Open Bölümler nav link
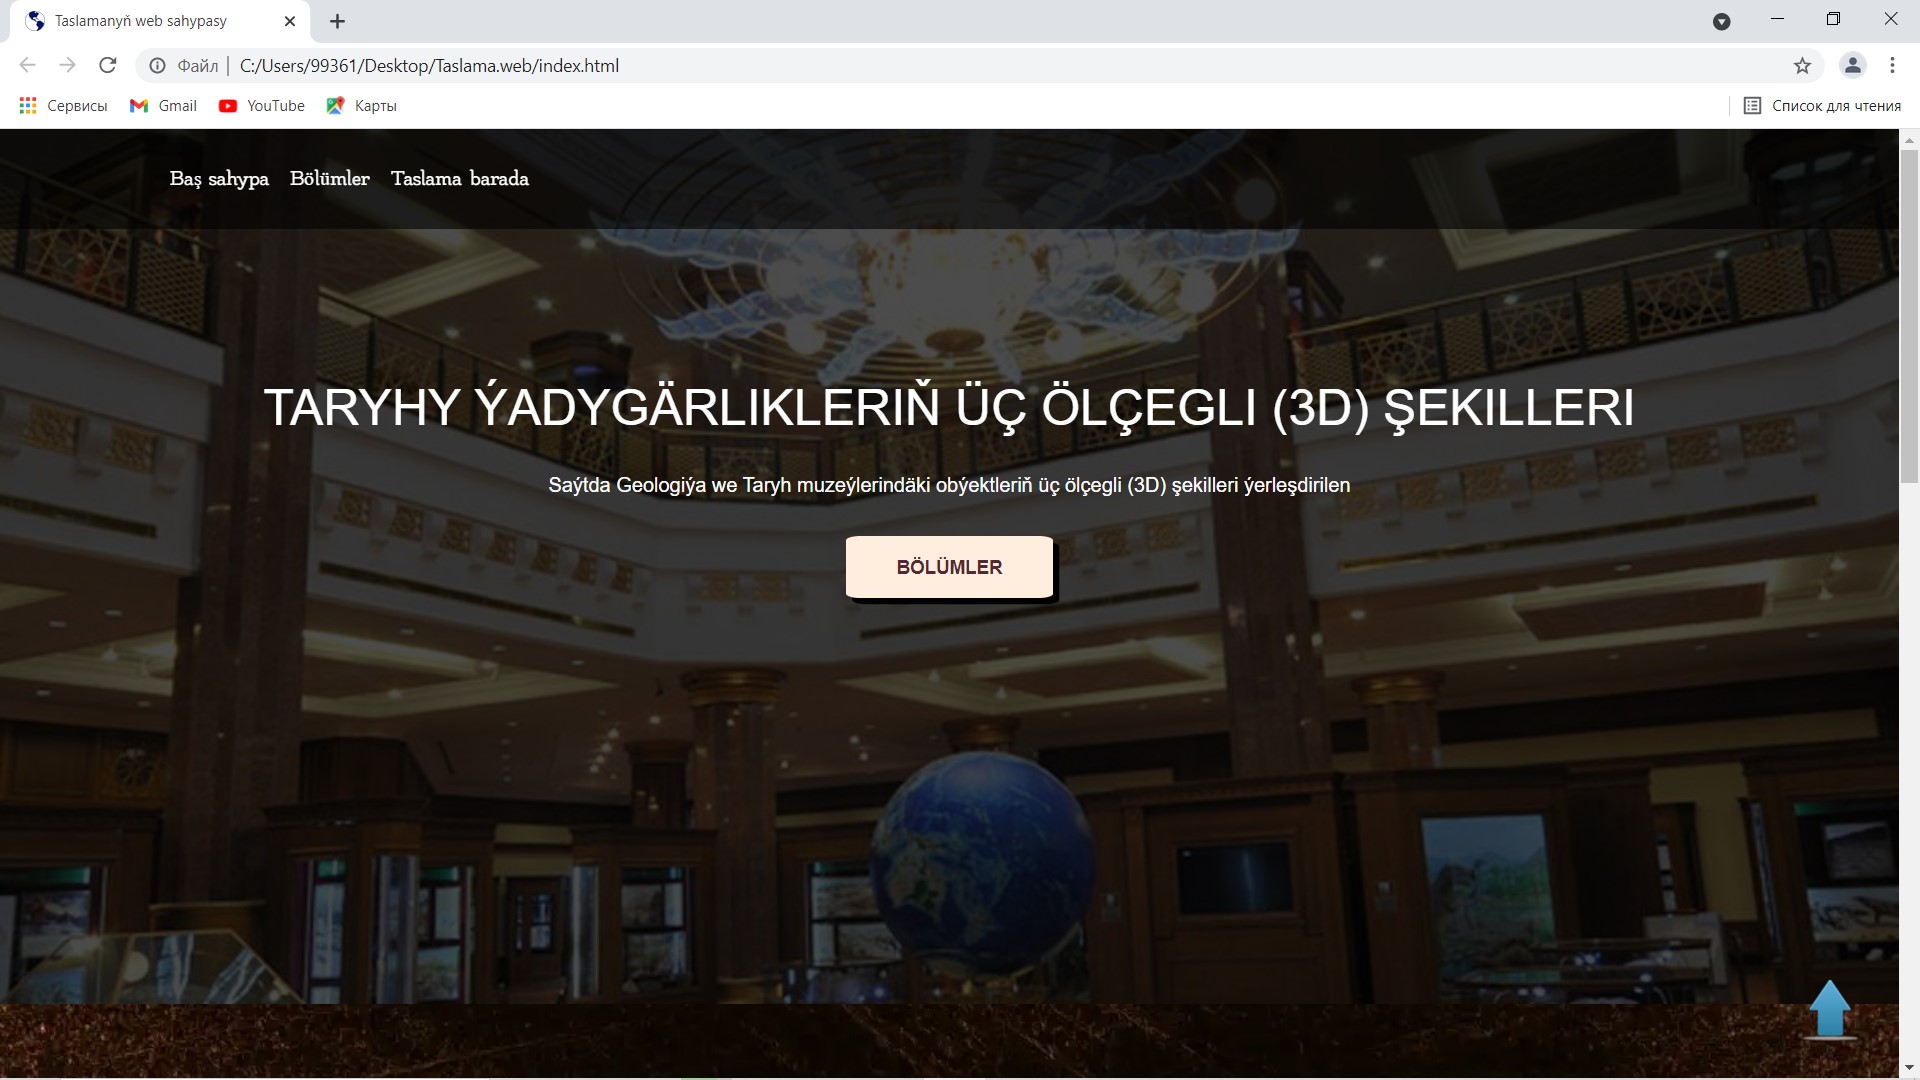Screen dimensions: 1920x1080 pyautogui.click(x=330, y=179)
